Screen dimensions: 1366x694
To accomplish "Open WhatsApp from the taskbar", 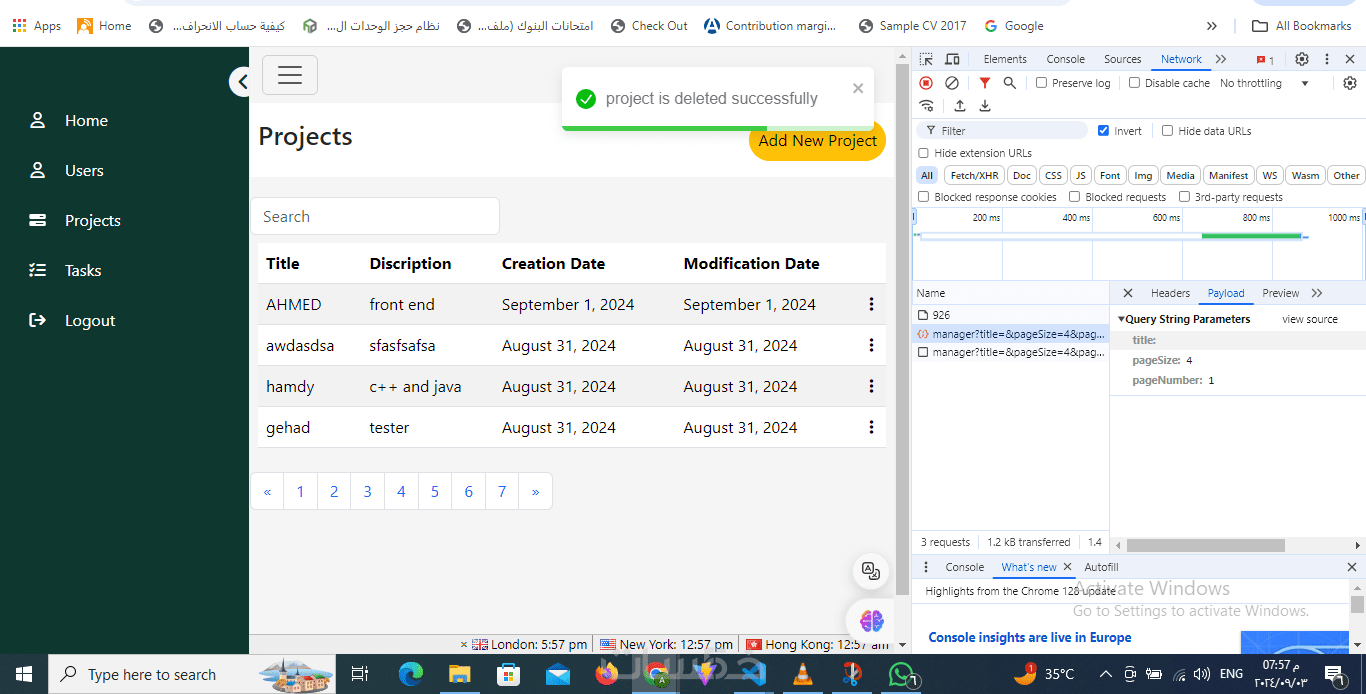I will tap(902, 674).
